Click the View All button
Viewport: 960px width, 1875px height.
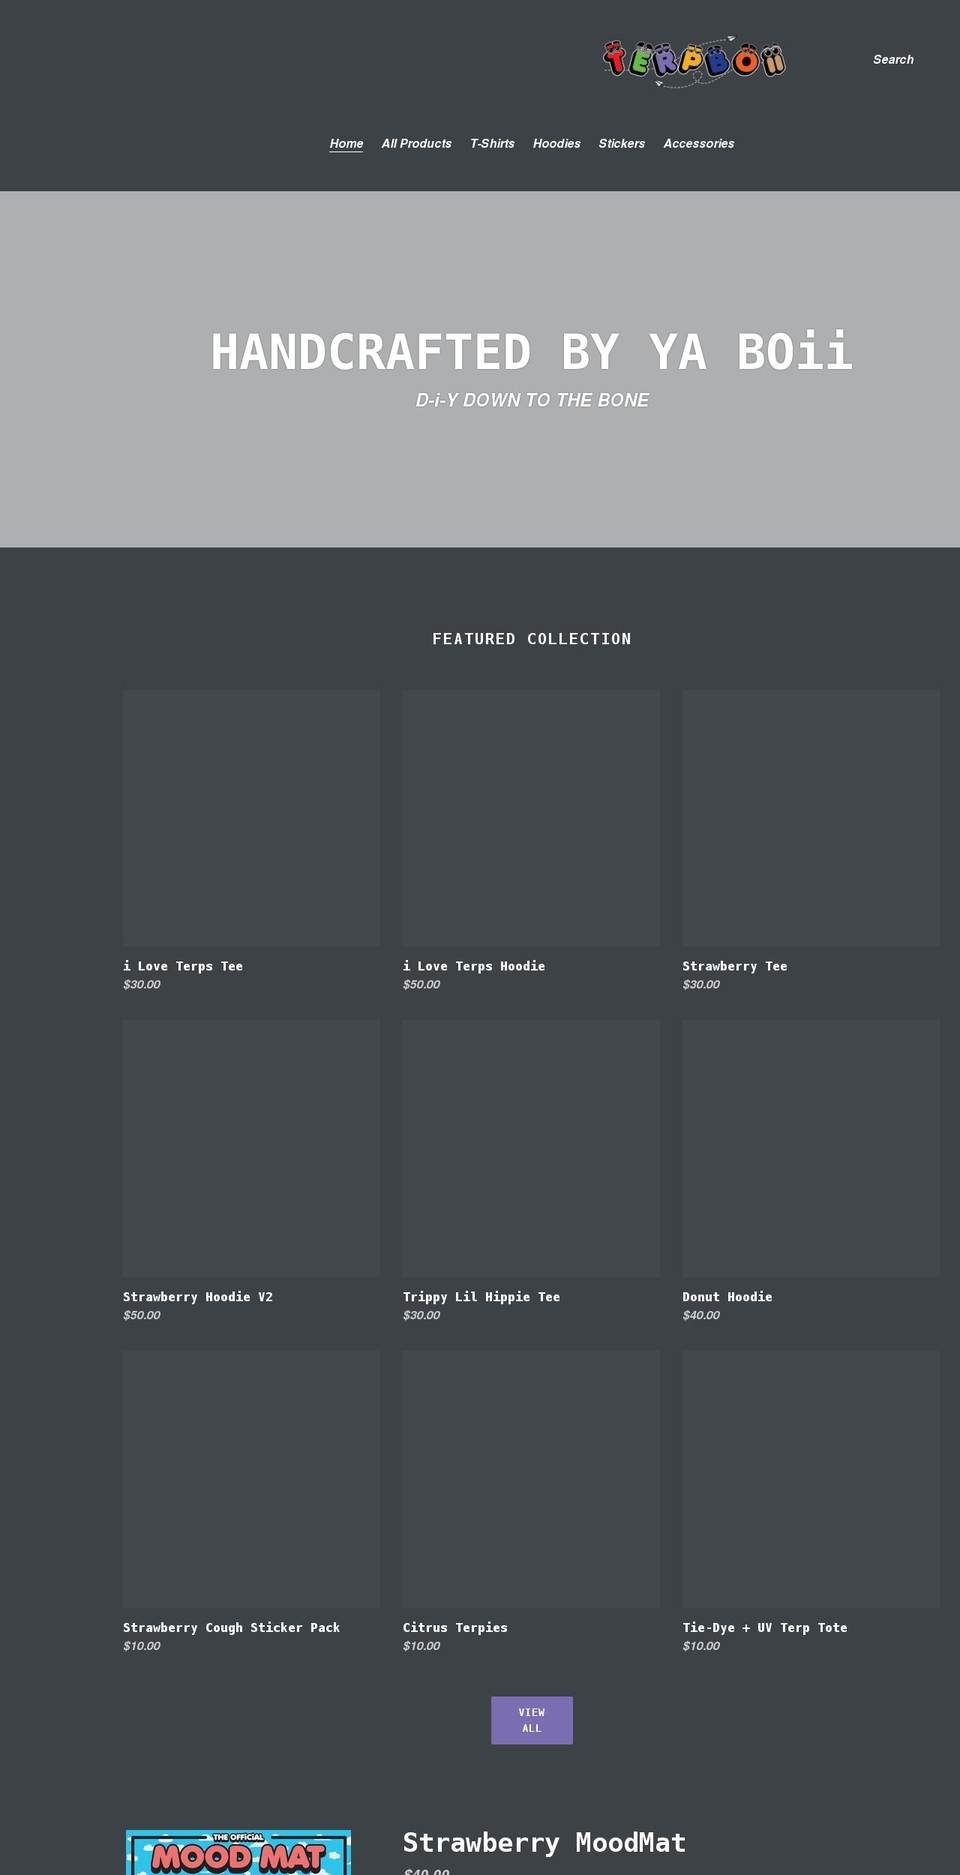pyautogui.click(x=532, y=1720)
